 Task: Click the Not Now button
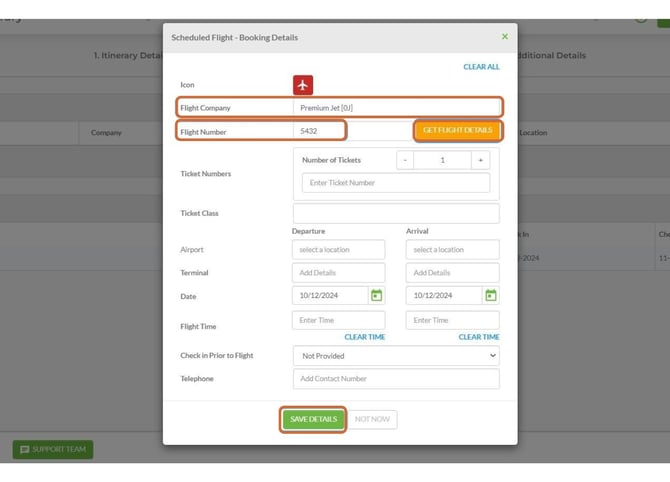[372, 419]
